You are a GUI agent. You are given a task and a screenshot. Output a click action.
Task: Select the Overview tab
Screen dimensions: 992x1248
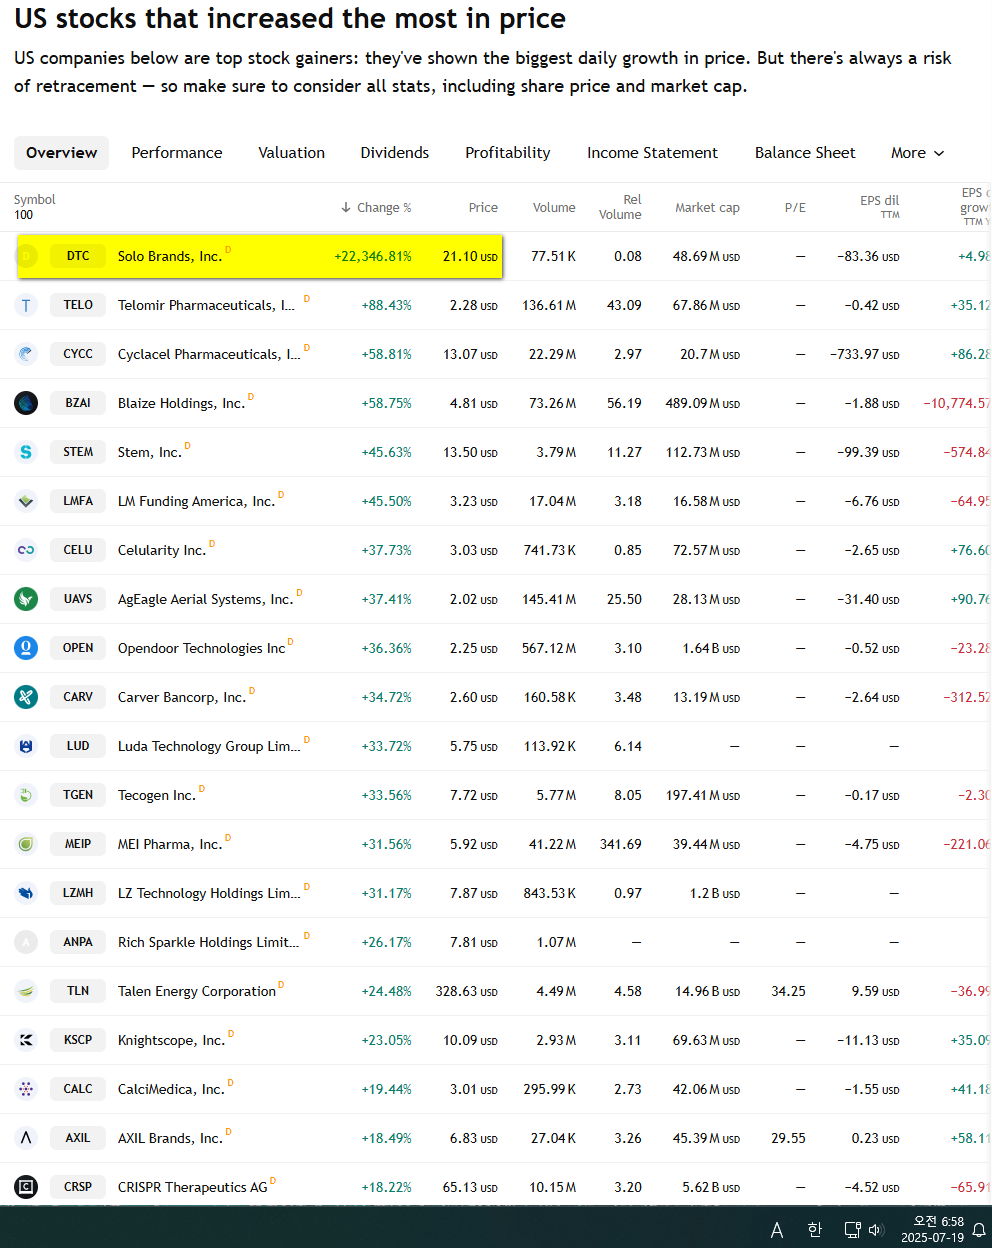pos(61,153)
